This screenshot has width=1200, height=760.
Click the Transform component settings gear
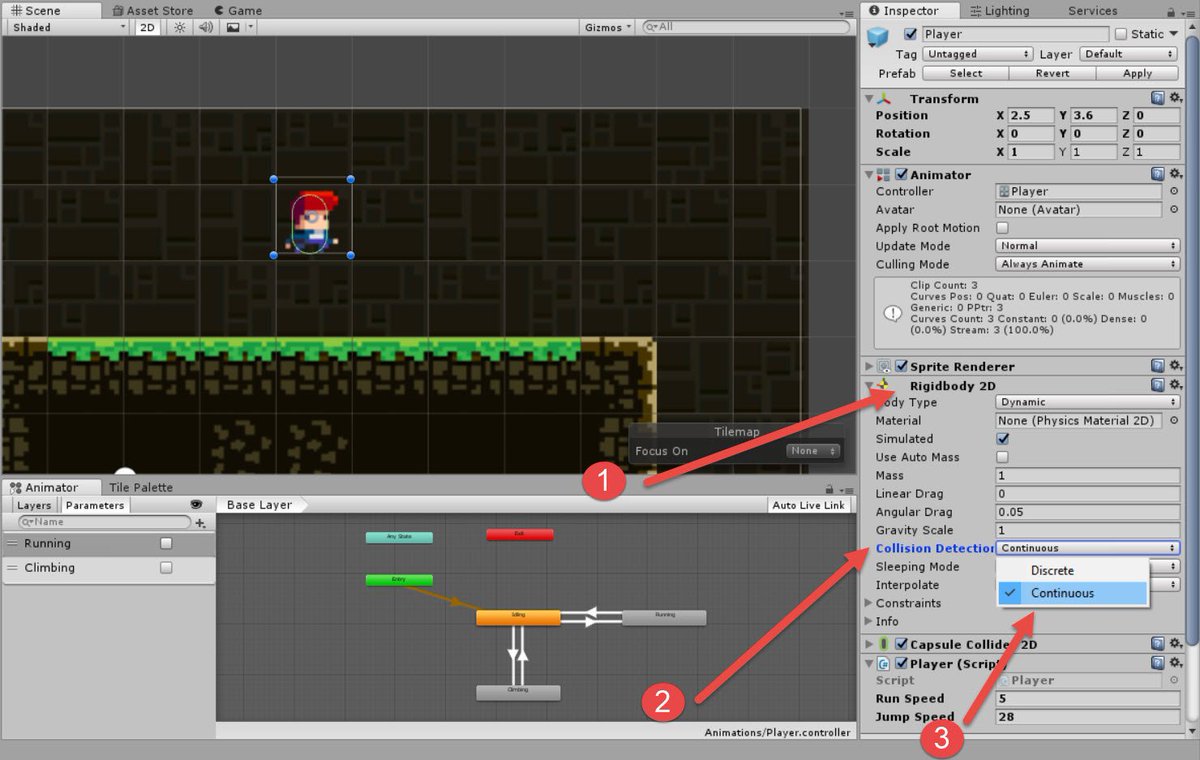(1176, 98)
